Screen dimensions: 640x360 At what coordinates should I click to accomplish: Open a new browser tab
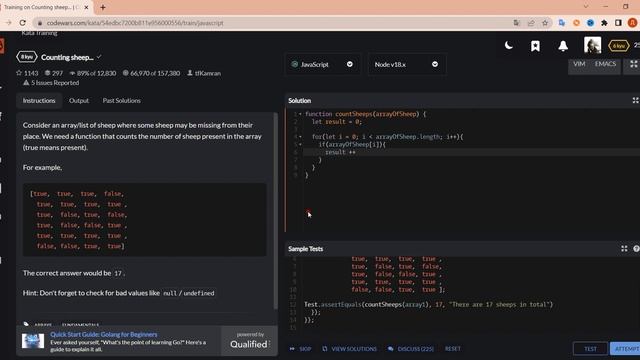103,7
